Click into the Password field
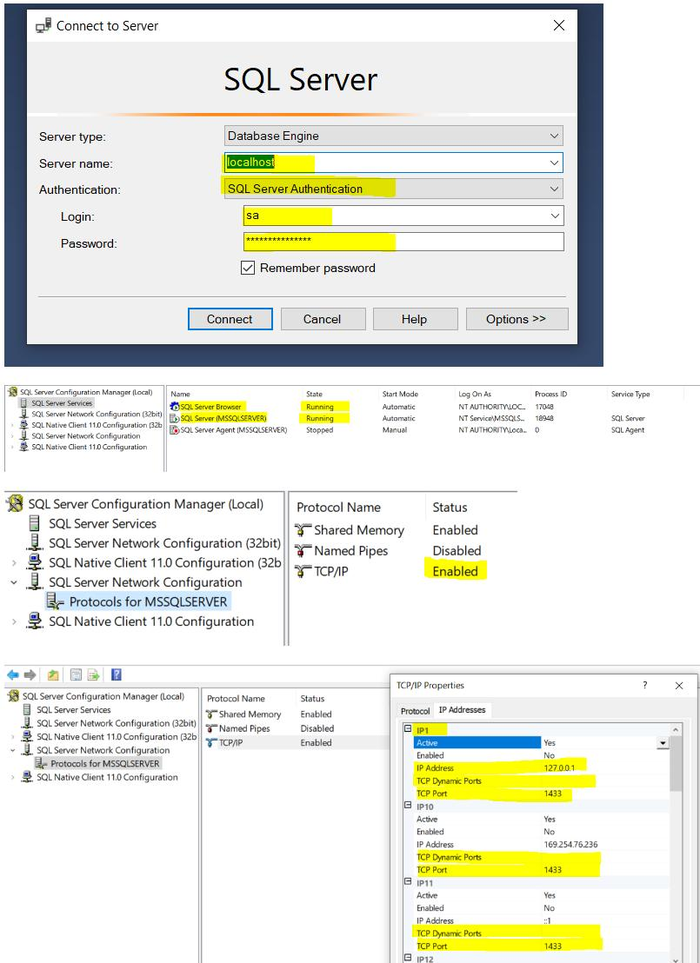Image resolution: width=700 pixels, height=963 pixels. [403, 241]
